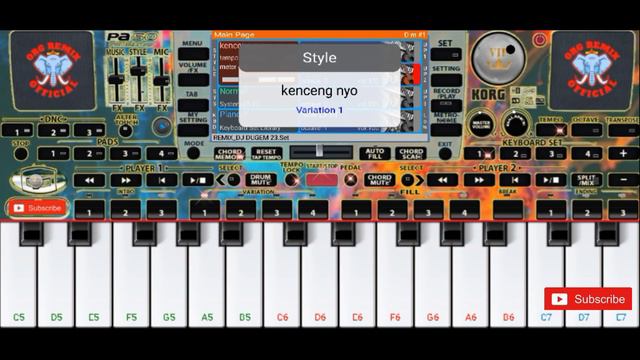Select Pad 3
Screen dimensions: 640x360
[x=125, y=154]
